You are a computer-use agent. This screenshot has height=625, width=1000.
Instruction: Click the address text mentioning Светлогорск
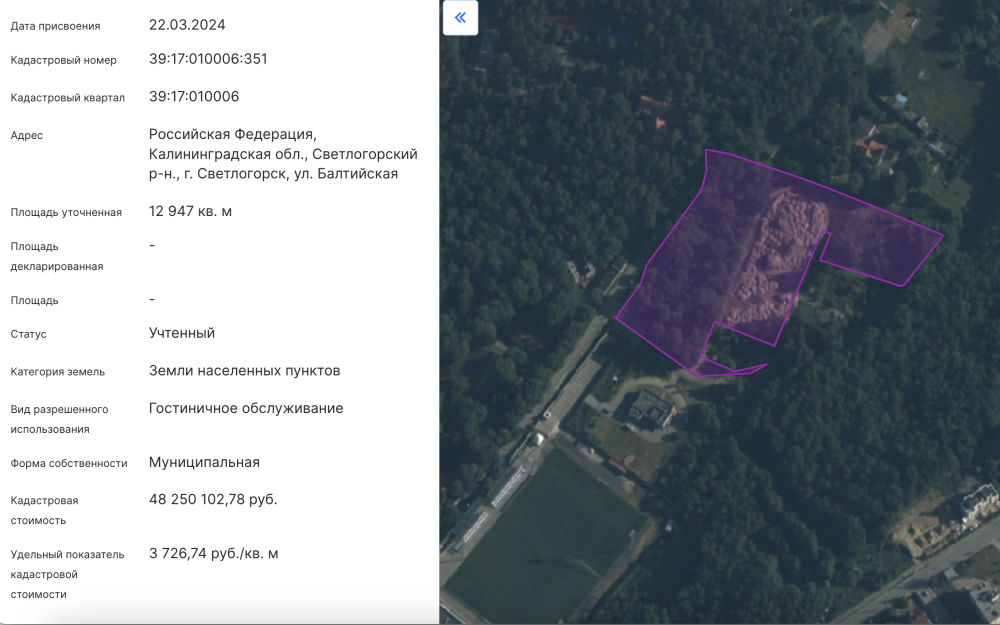[x=283, y=154]
